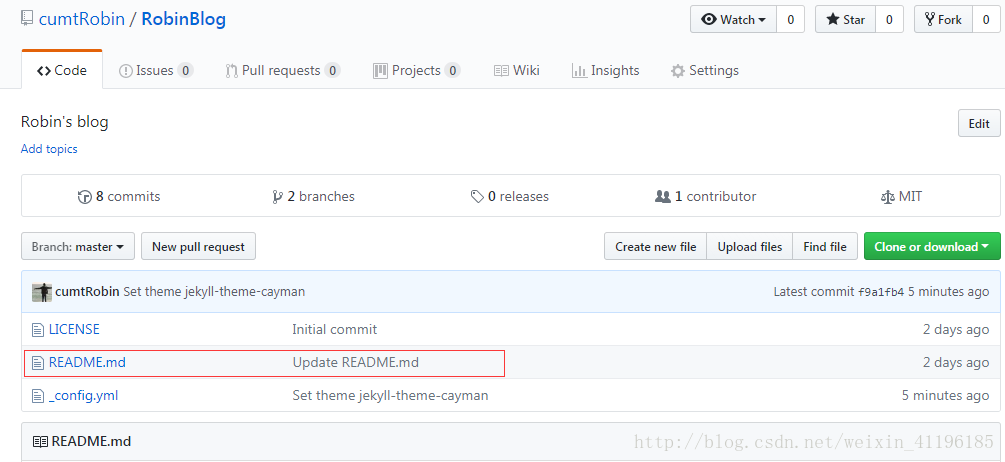Click the Insights bar graph icon

pyautogui.click(x=579, y=71)
